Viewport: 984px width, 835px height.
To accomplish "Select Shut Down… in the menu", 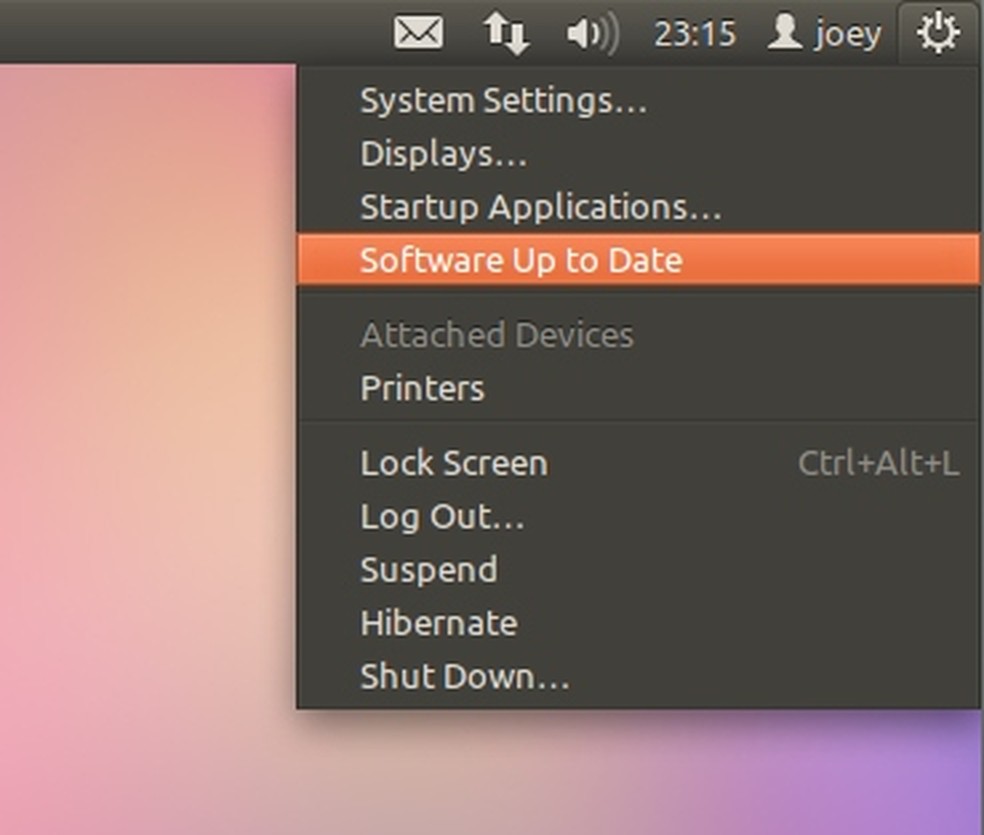I will pos(464,677).
